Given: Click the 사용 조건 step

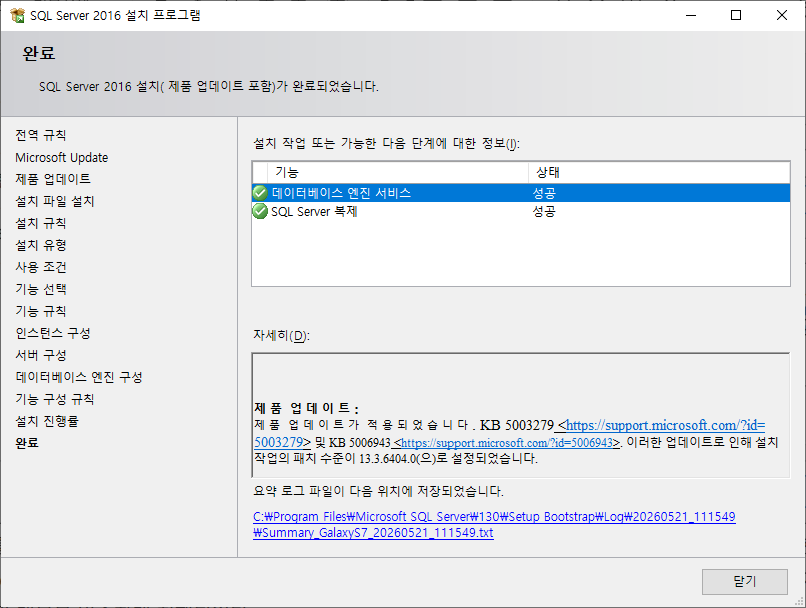Looking at the screenshot, I should [x=41, y=267].
